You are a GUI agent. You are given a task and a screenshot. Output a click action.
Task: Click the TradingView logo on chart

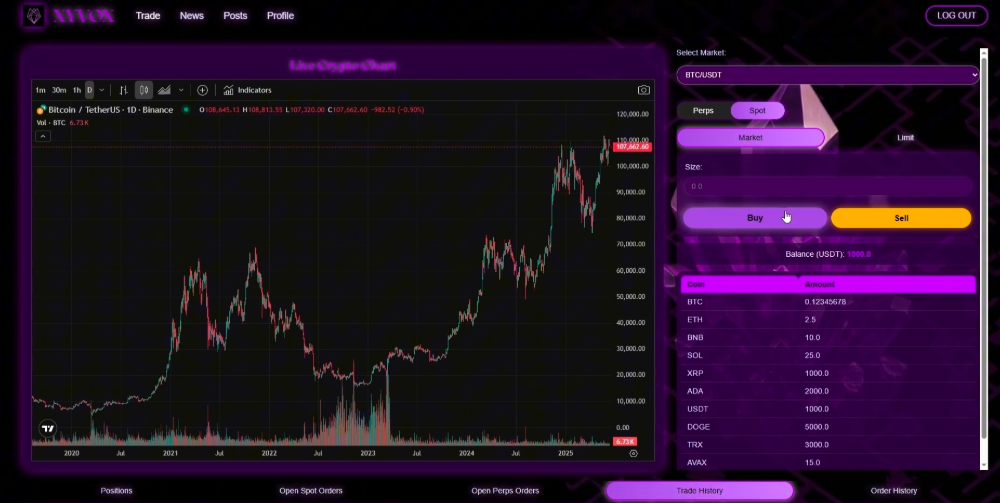coord(47,429)
